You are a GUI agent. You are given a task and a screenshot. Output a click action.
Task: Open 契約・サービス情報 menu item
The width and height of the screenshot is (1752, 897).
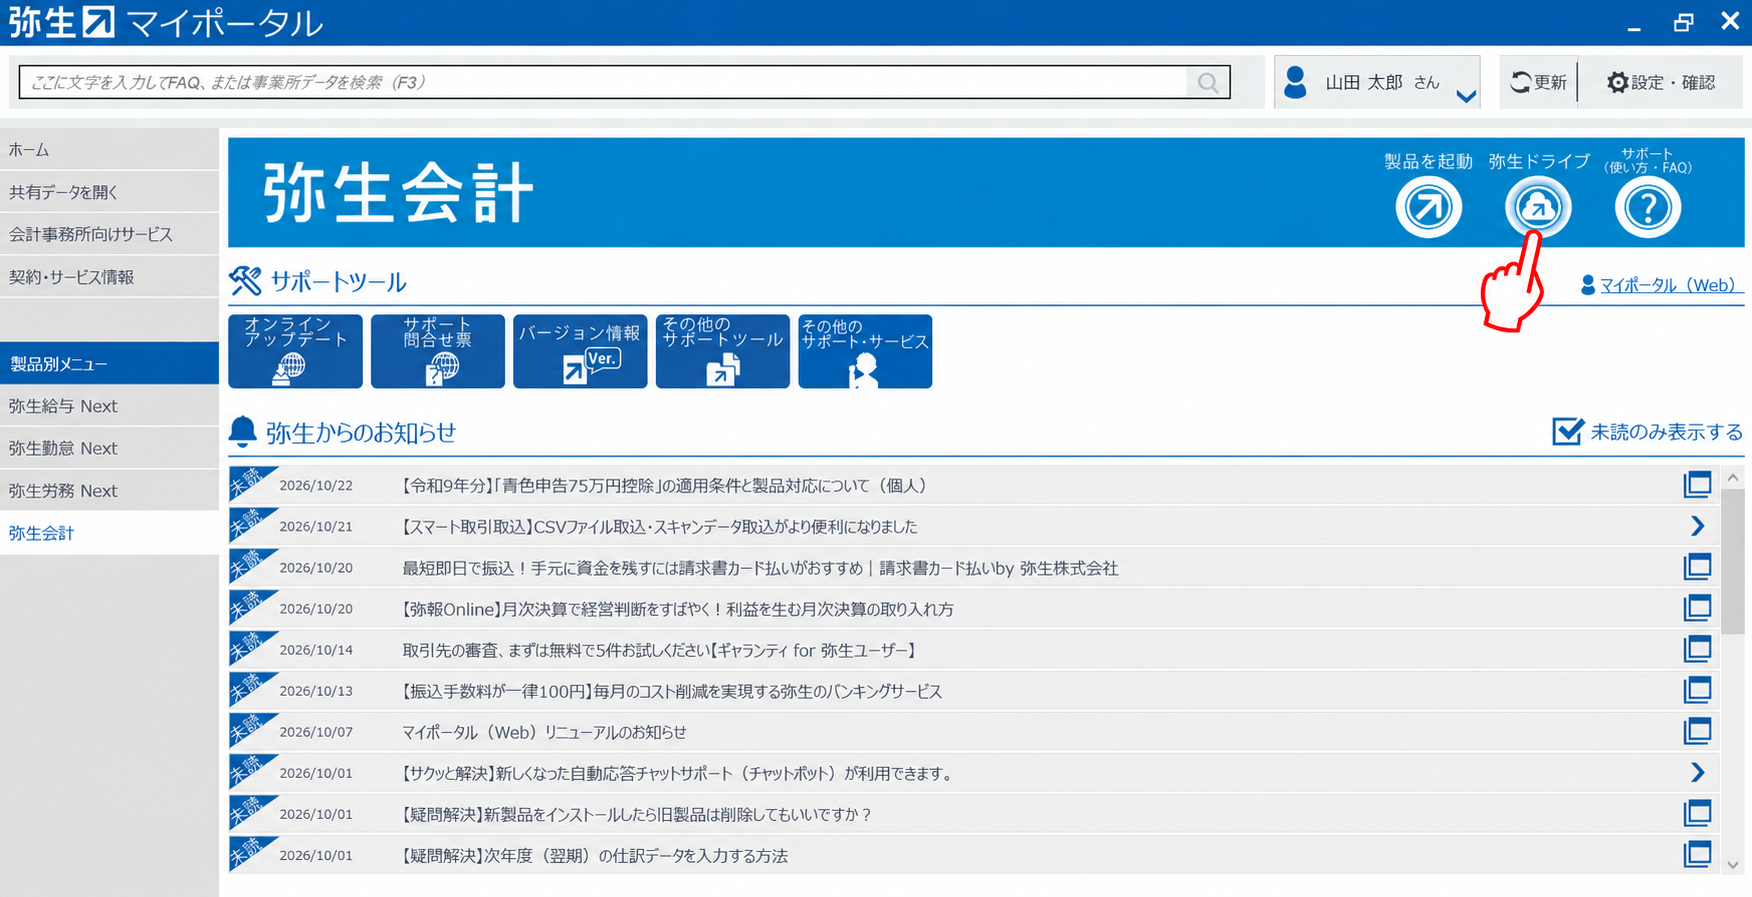(x=109, y=277)
